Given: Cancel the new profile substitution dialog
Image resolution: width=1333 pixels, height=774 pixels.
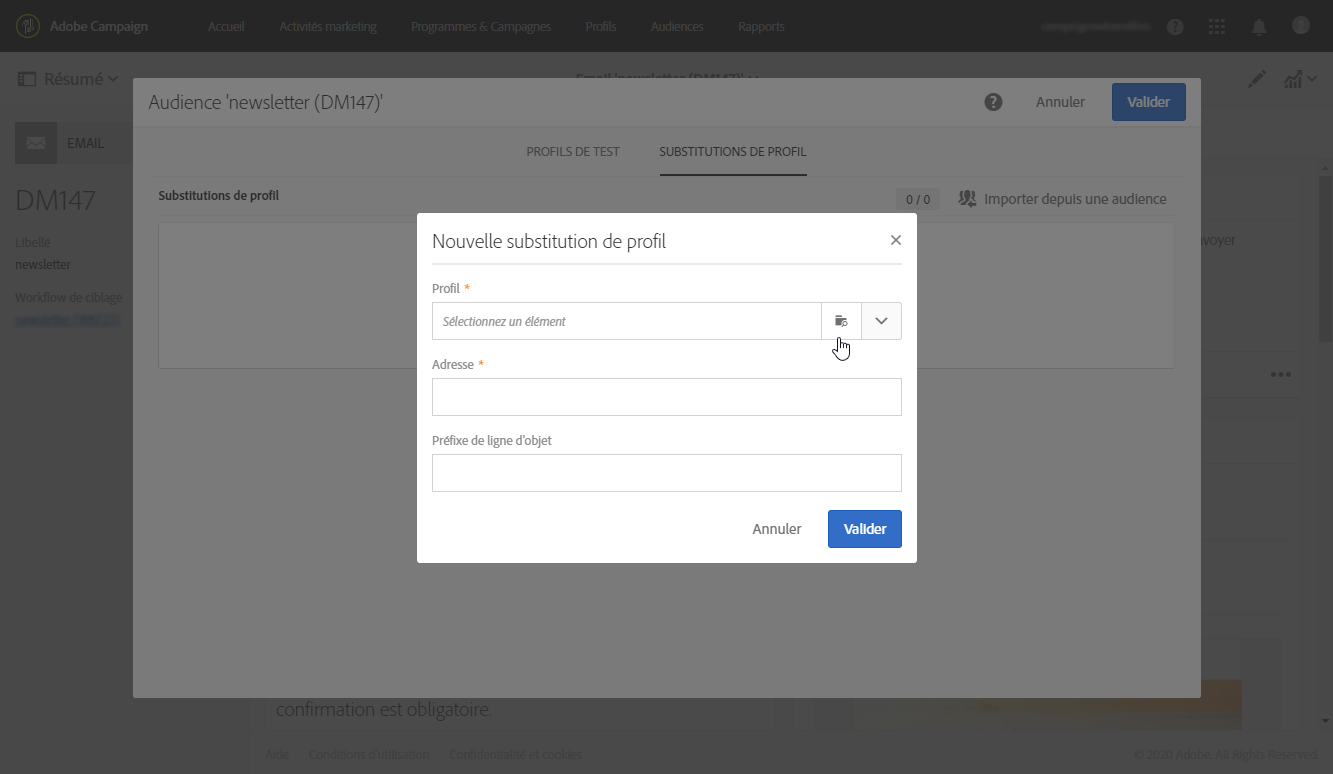Looking at the screenshot, I should (x=777, y=529).
